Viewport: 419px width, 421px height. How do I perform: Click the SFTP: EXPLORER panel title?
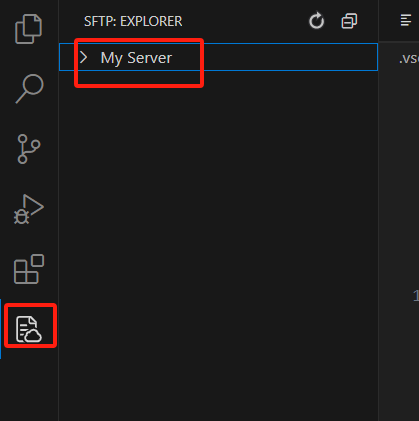click(133, 21)
